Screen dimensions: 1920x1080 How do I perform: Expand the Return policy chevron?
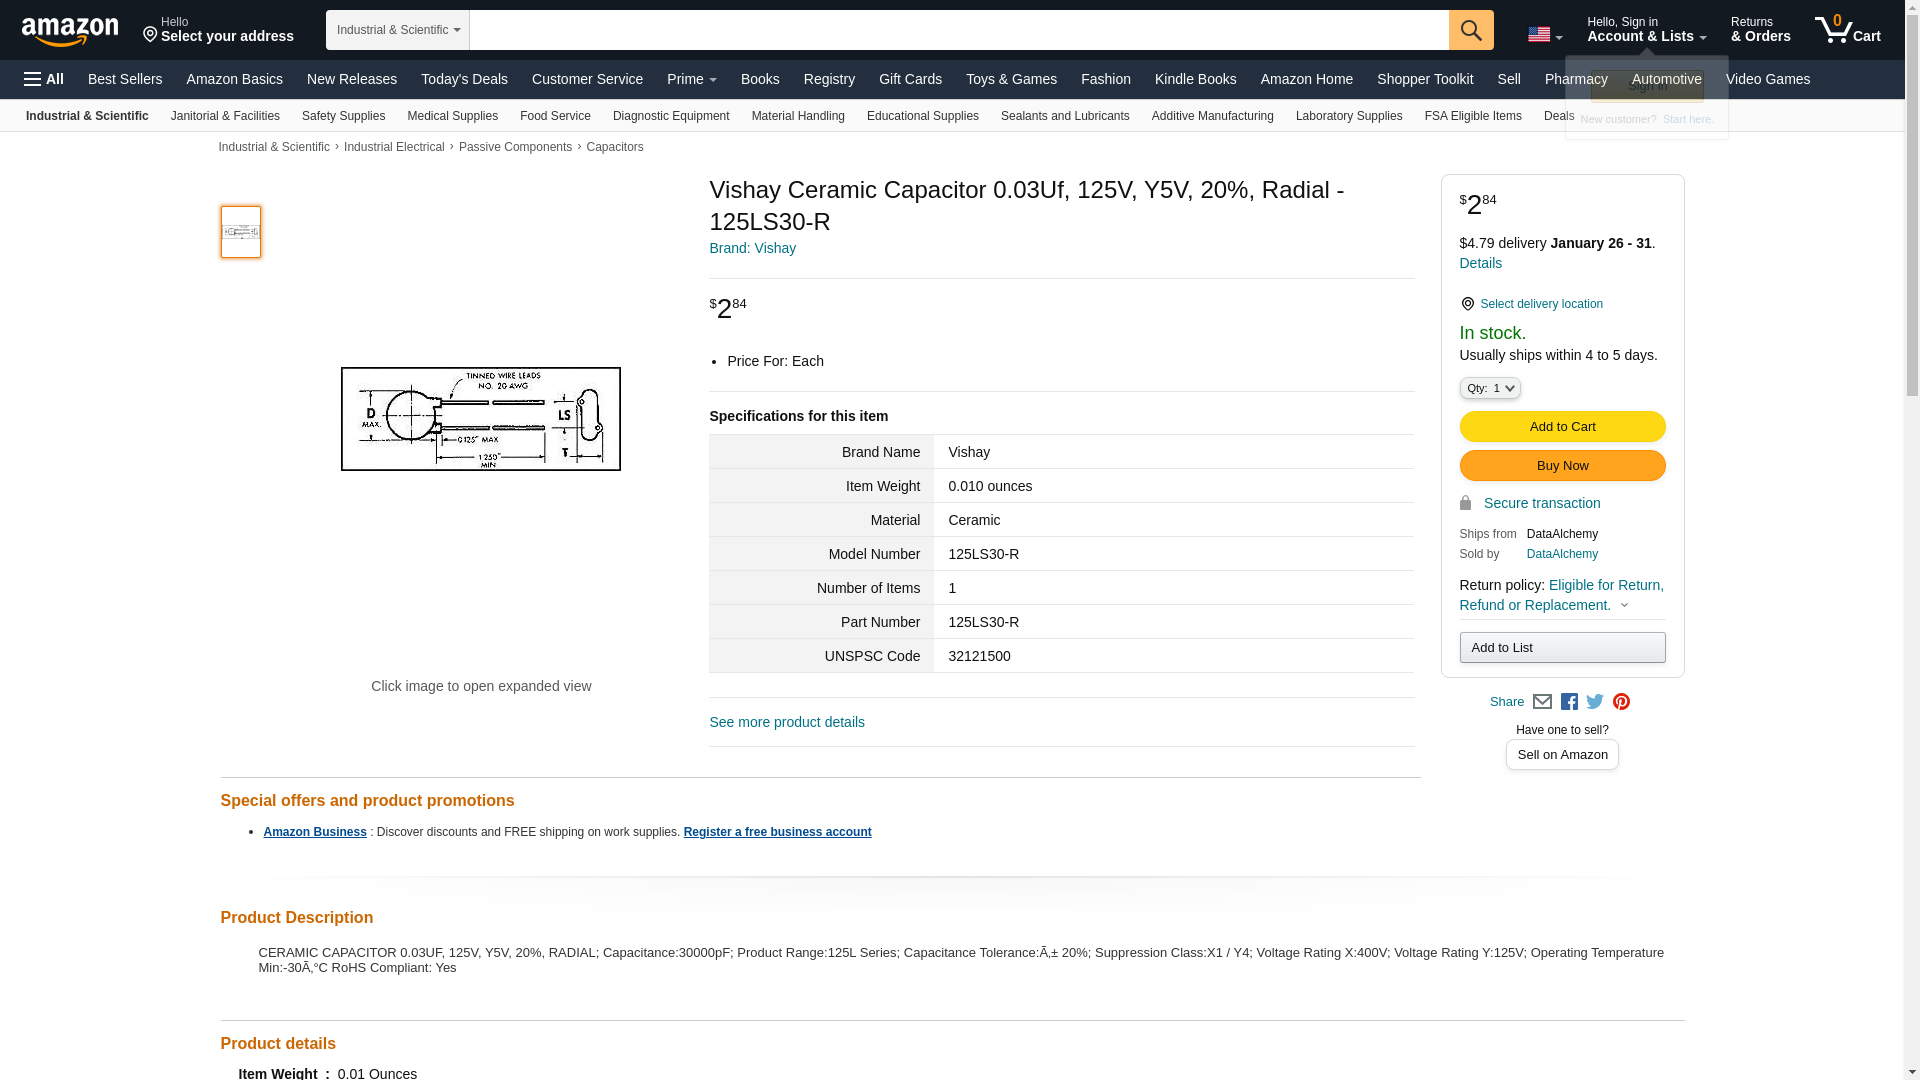tap(1624, 605)
